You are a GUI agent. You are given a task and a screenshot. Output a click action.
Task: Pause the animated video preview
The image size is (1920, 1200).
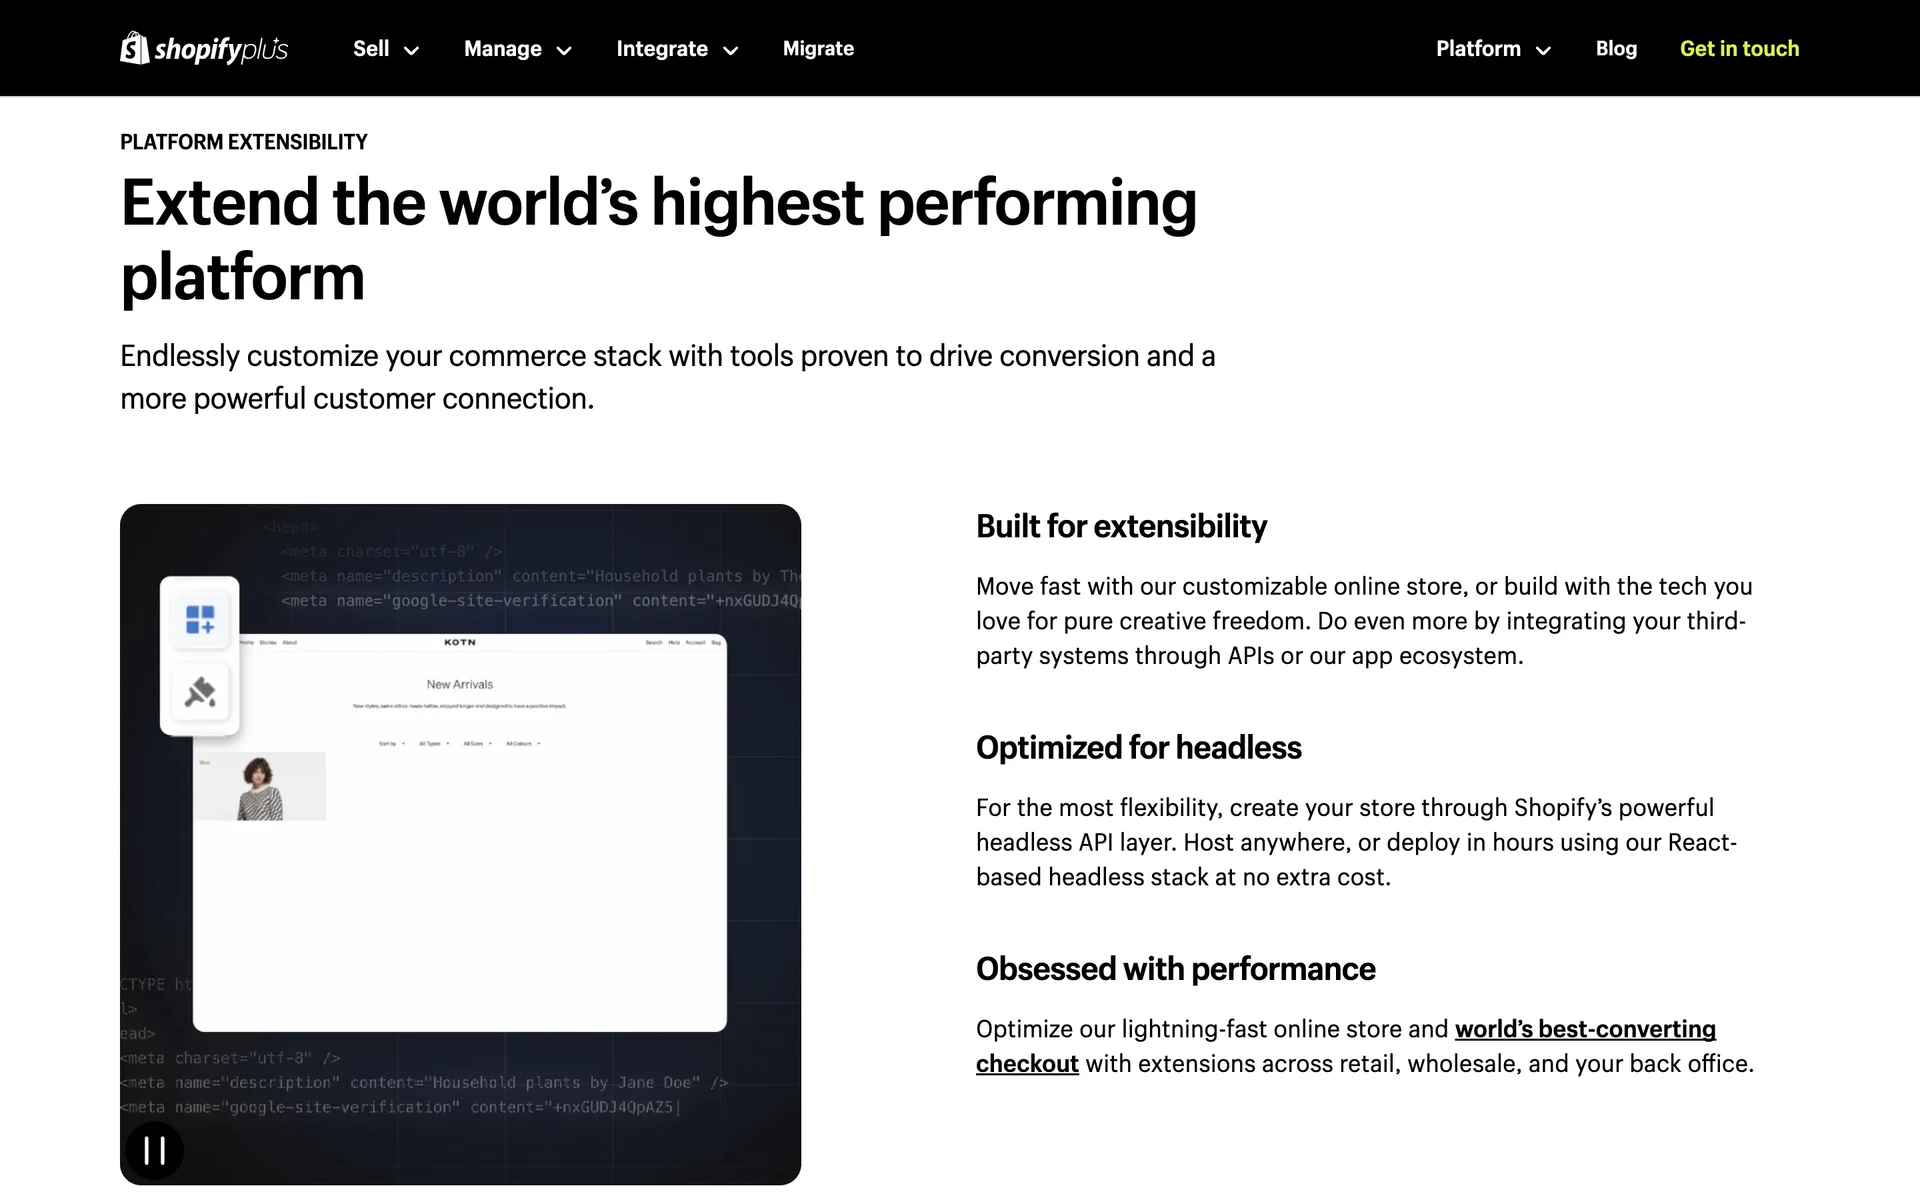[x=154, y=1150]
